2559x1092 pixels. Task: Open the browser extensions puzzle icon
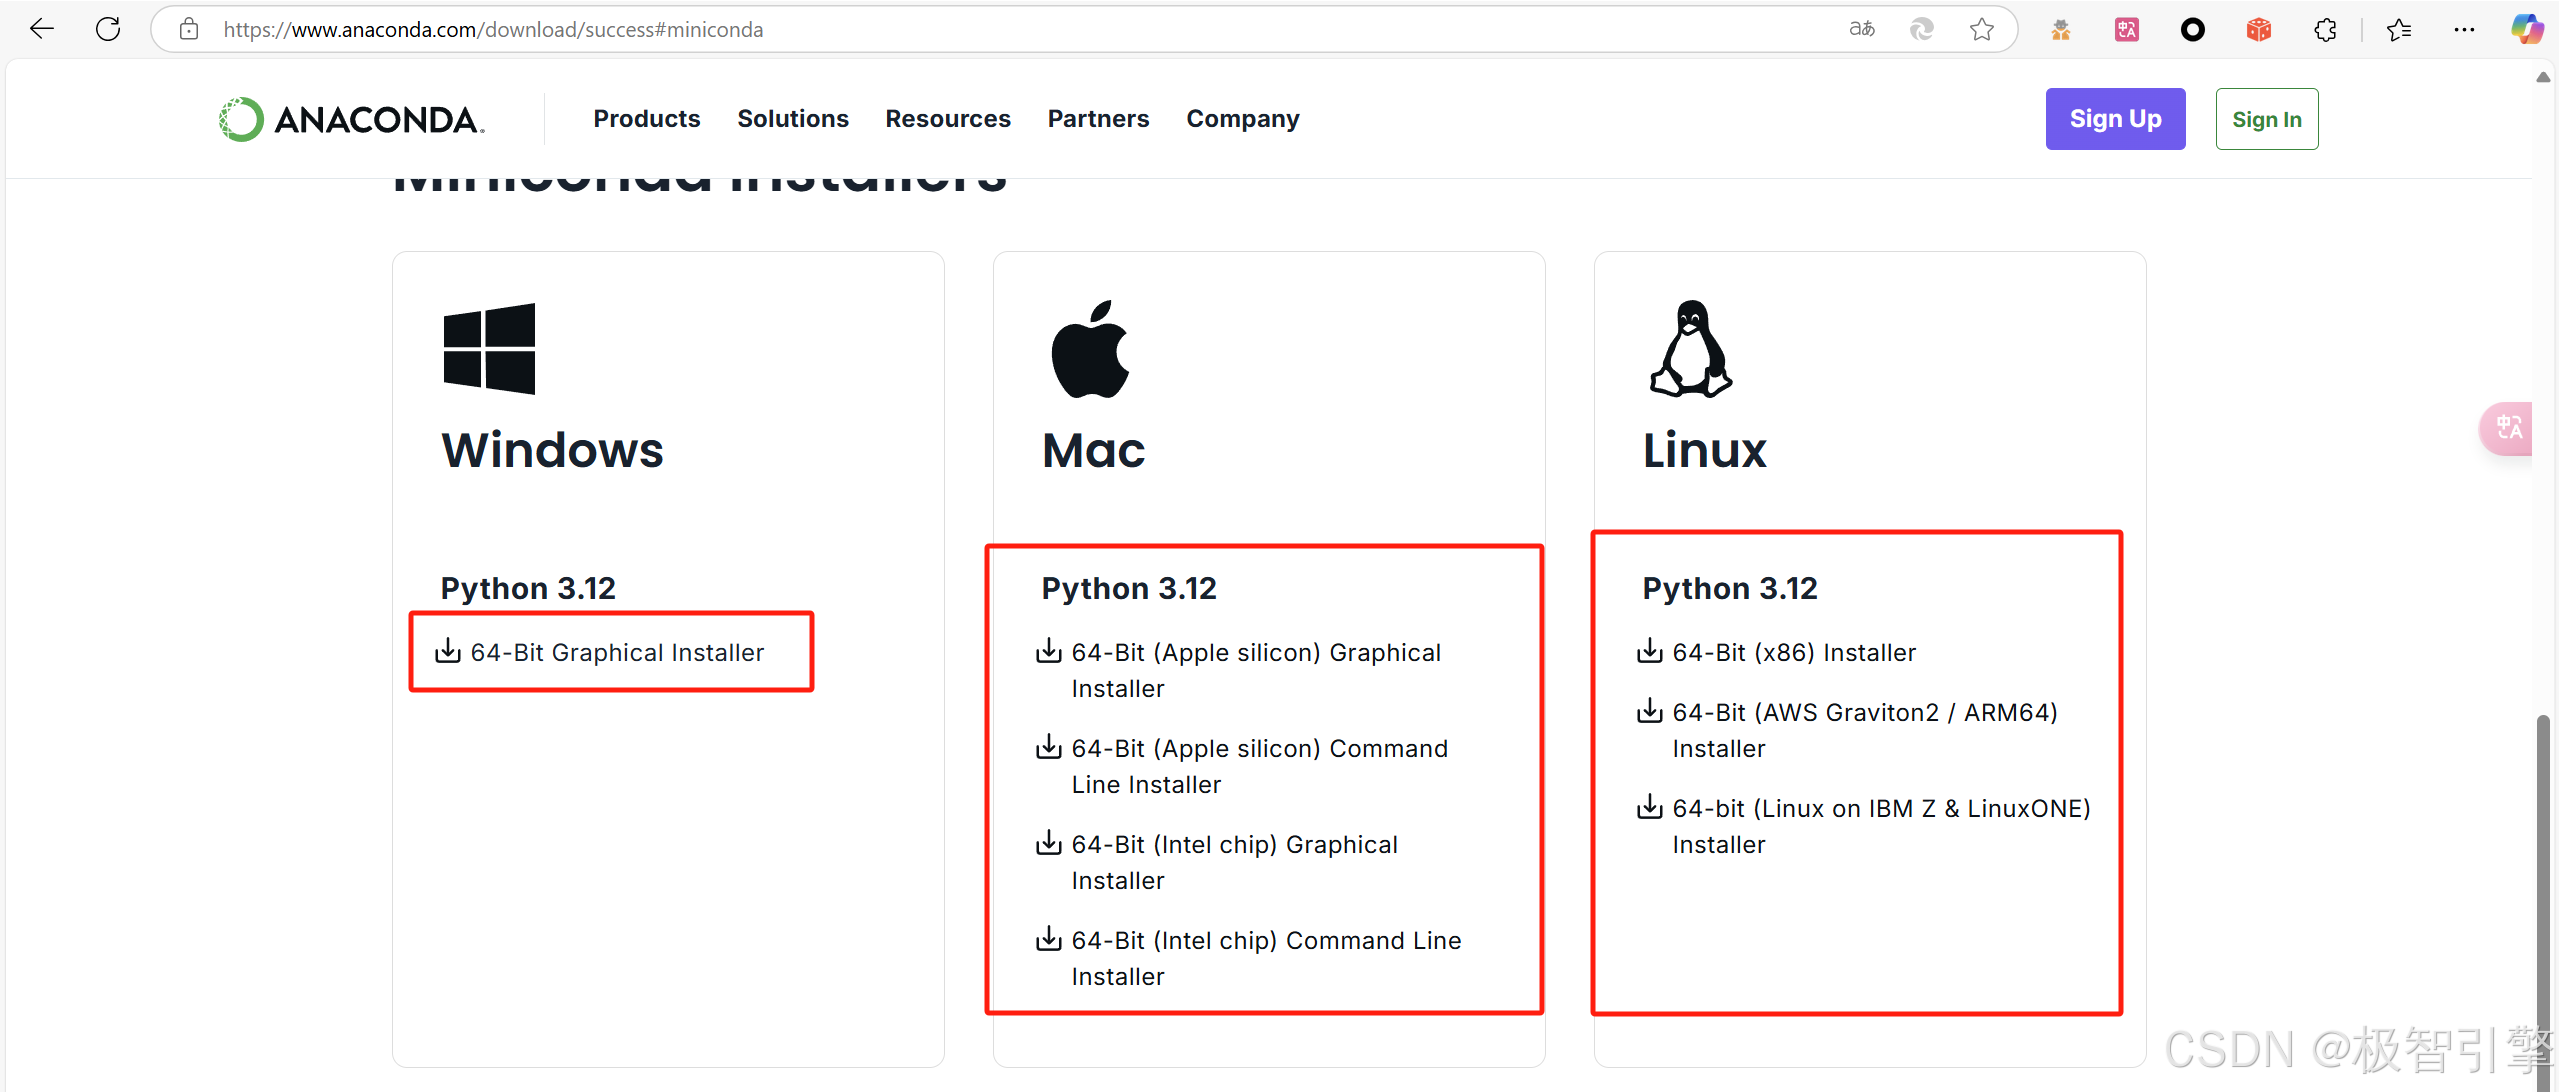click(x=2325, y=30)
